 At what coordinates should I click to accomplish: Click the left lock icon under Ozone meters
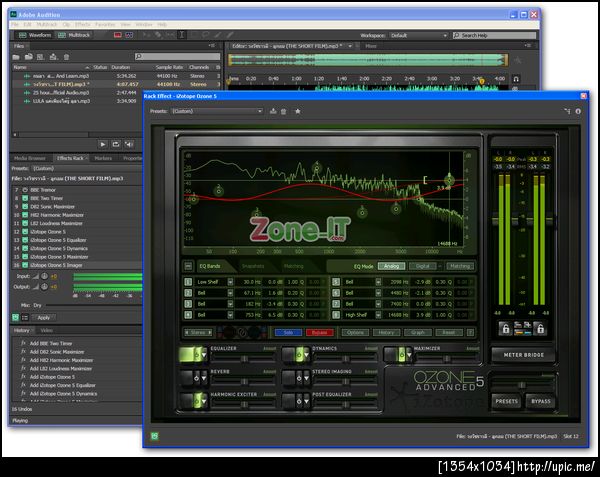tap(505, 329)
